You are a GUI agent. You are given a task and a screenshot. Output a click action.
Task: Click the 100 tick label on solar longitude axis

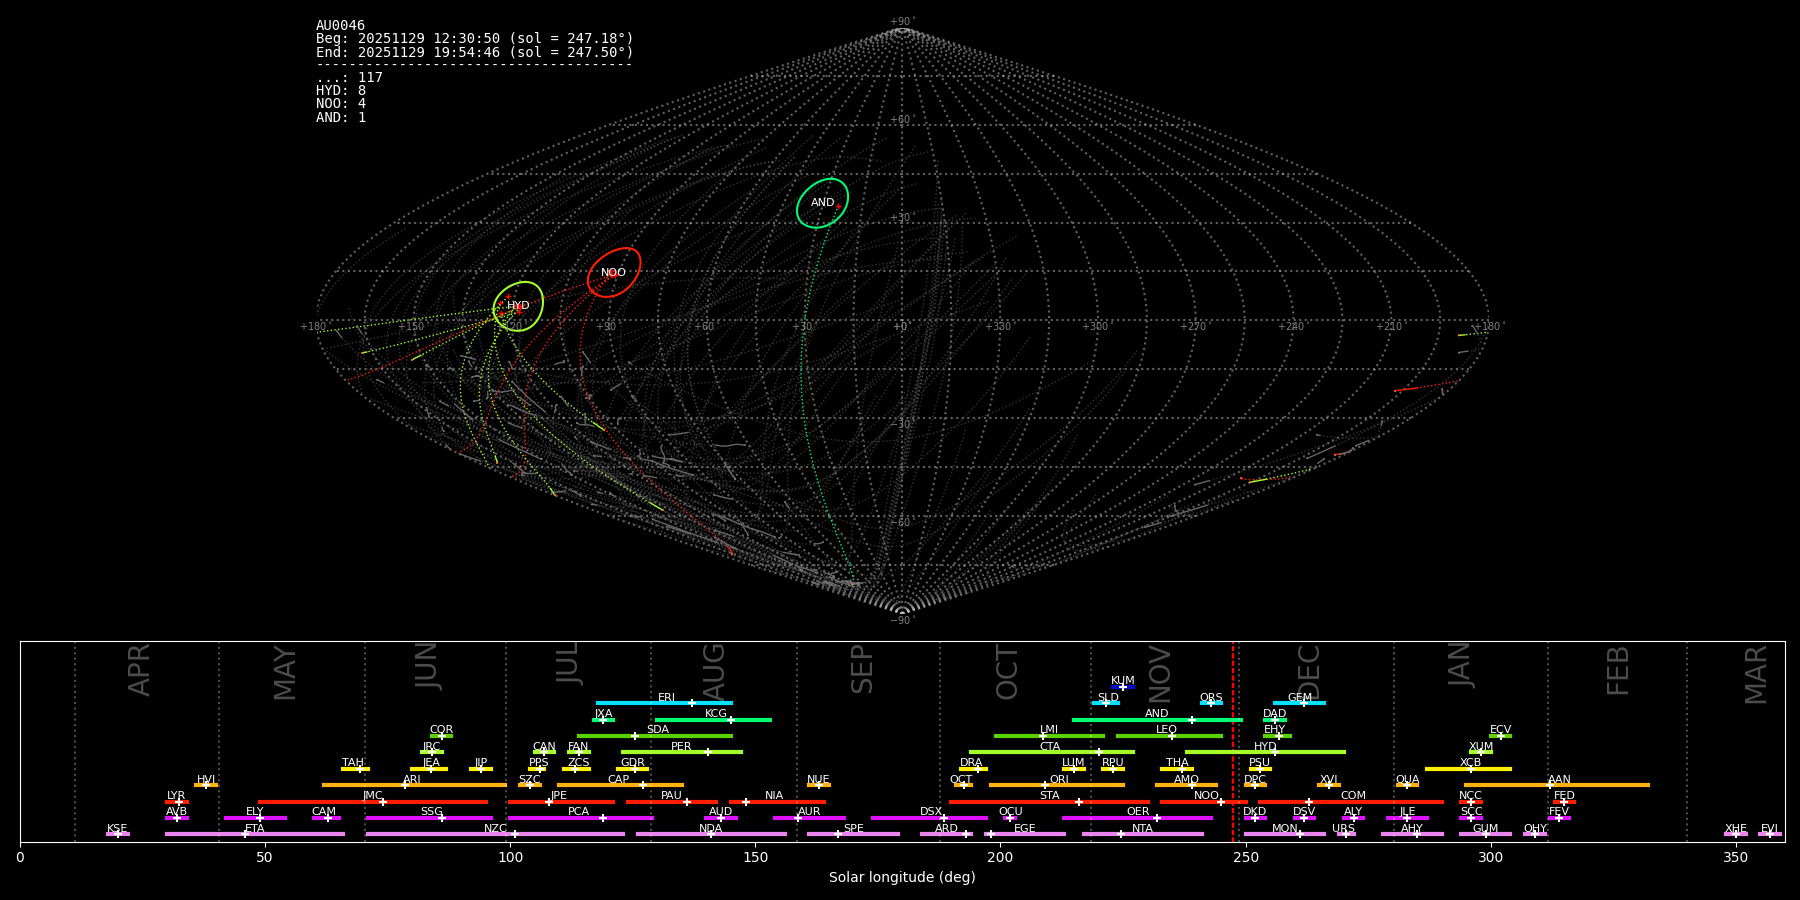tap(510, 857)
